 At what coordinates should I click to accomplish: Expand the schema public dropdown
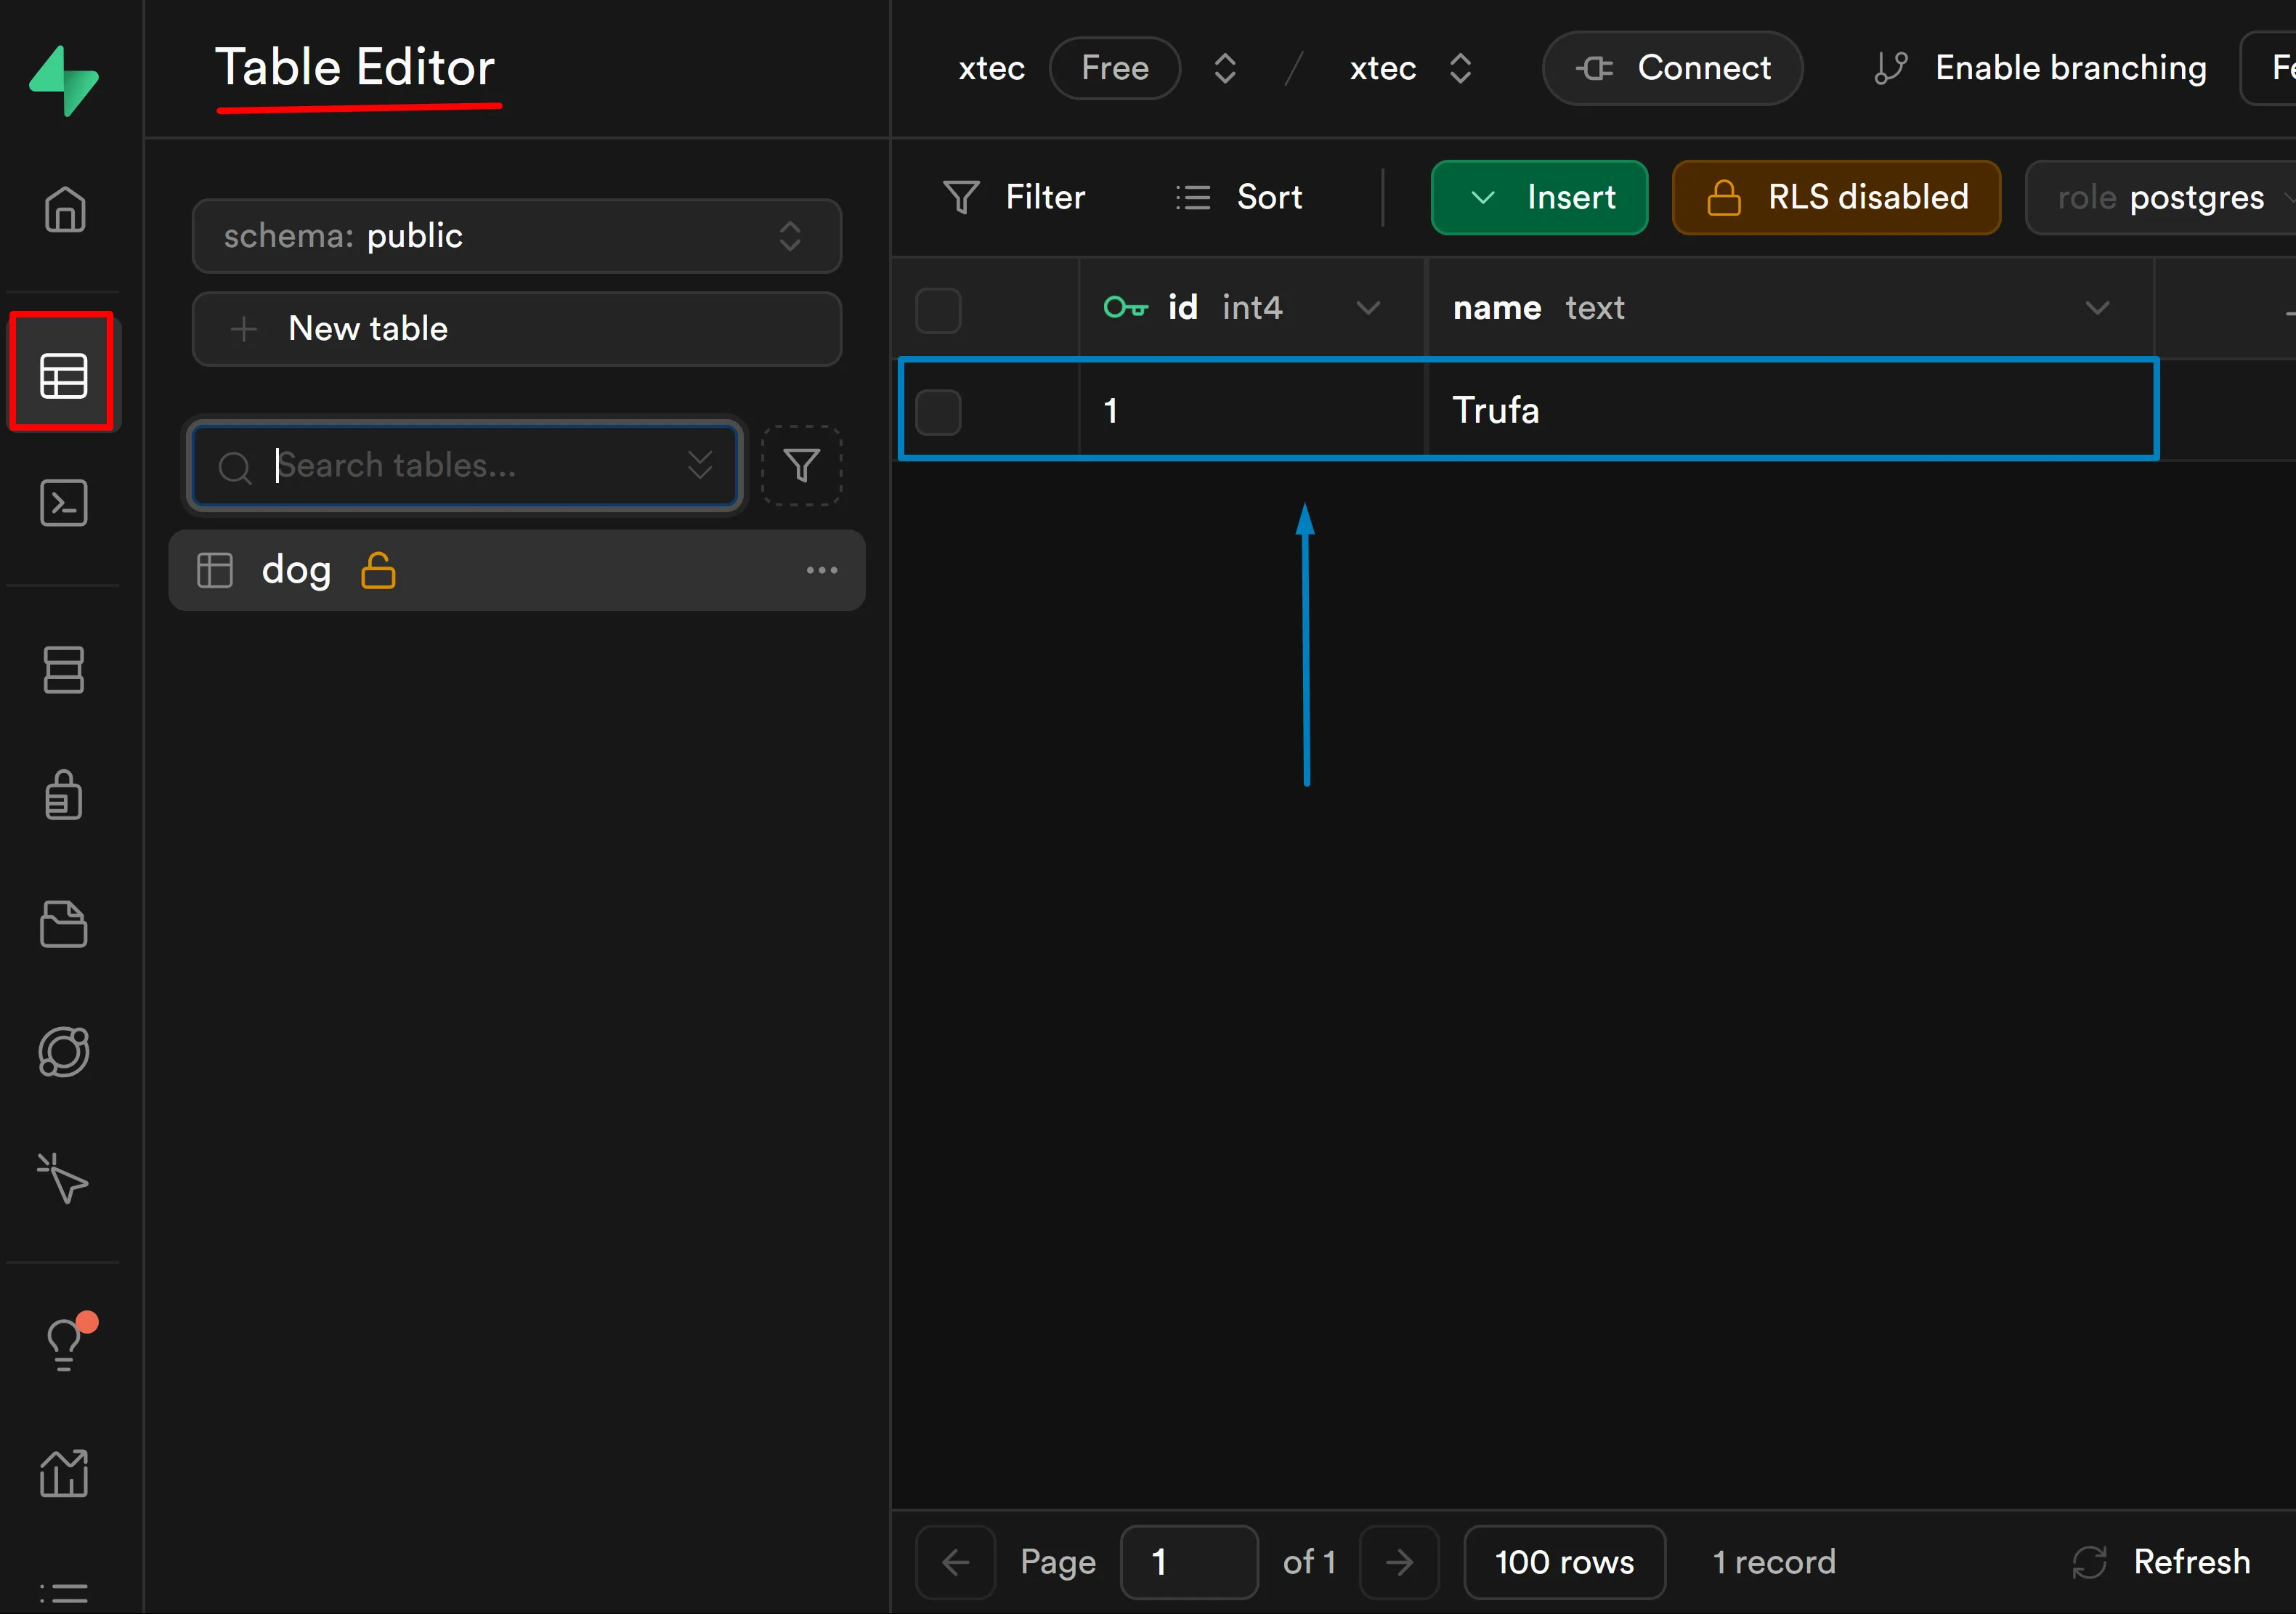[516, 236]
